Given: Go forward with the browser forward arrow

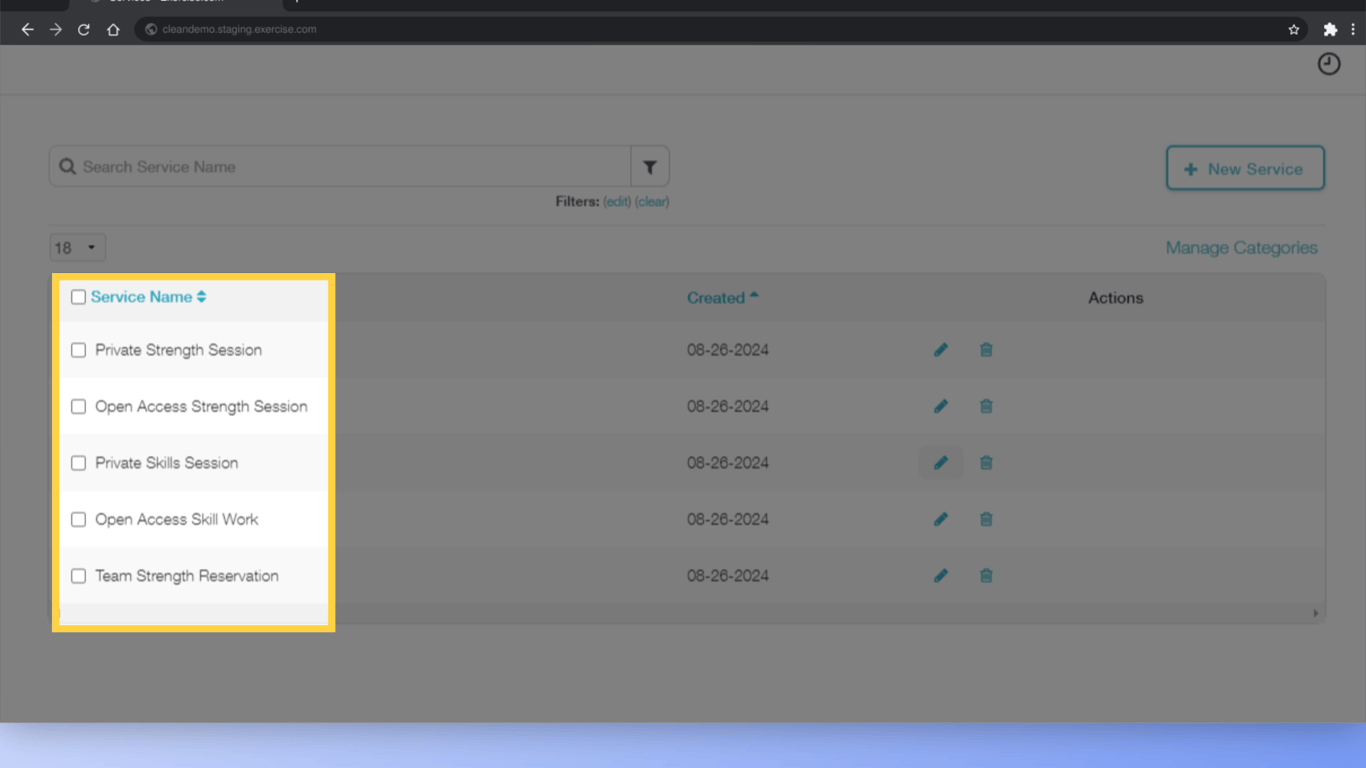Looking at the screenshot, I should pyautogui.click(x=56, y=29).
